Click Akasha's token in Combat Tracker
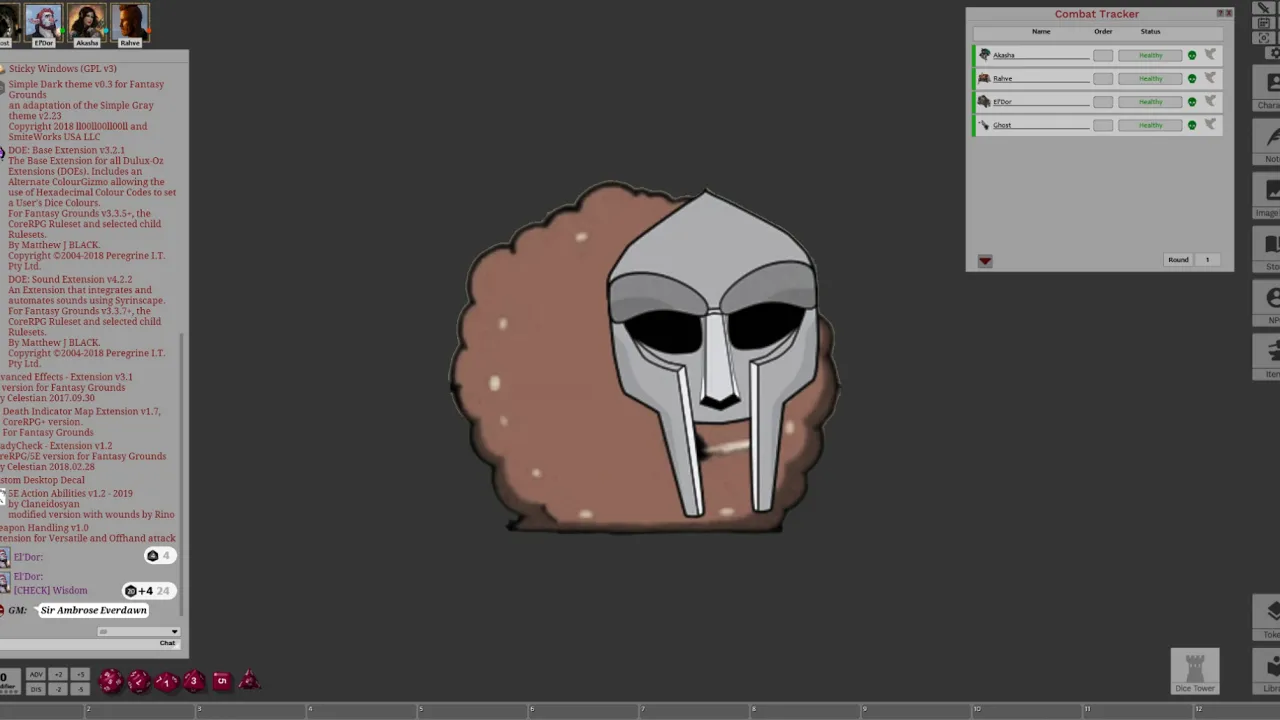Image resolution: width=1280 pixels, height=720 pixels. point(984,55)
